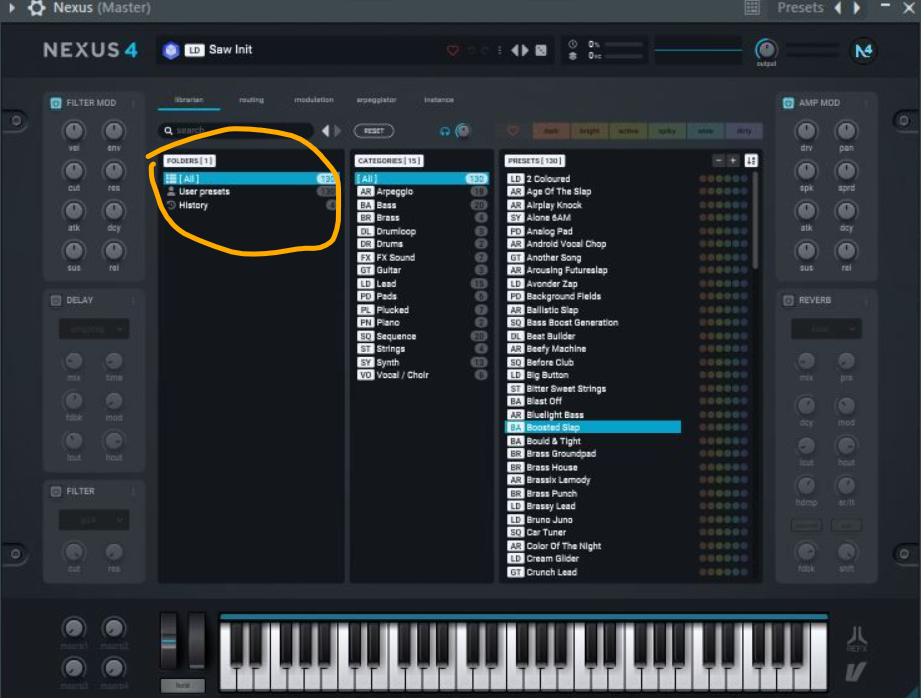Screen dimensions: 921x698
Task: Switch to the routing tab
Action: point(251,100)
